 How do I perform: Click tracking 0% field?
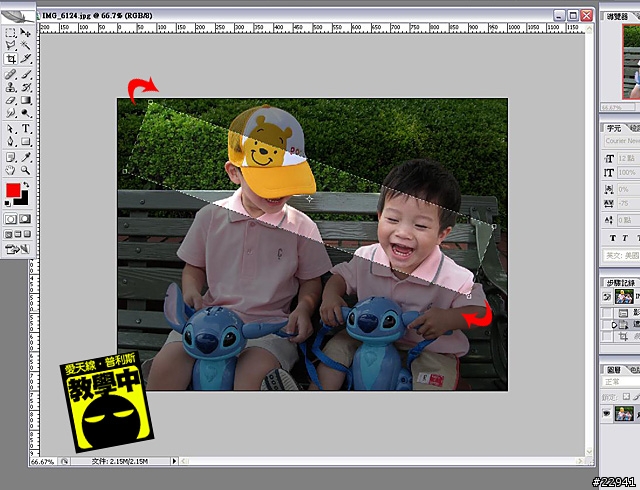[x=628, y=189]
